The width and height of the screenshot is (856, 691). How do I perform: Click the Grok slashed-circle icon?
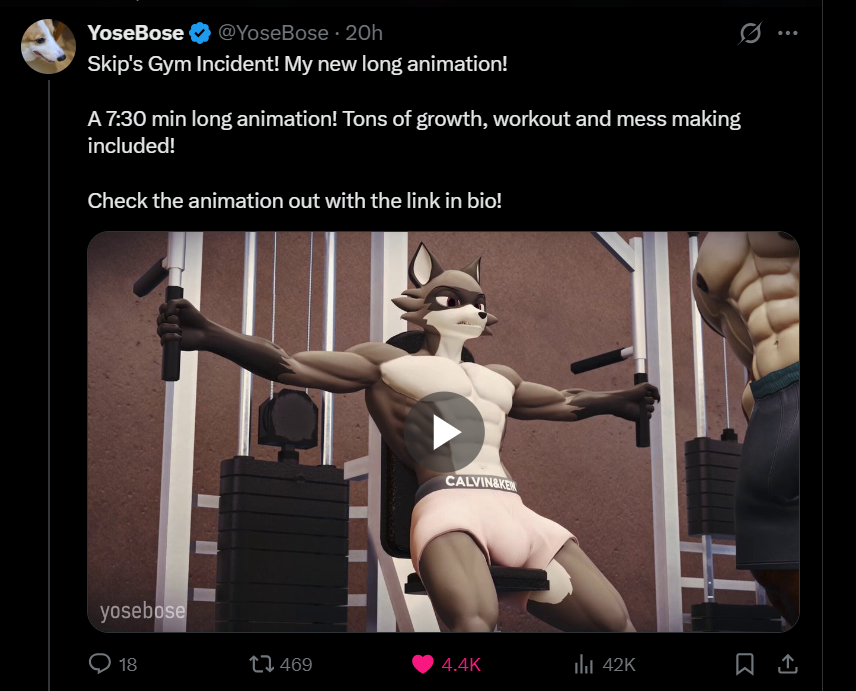(x=750, y=33)
